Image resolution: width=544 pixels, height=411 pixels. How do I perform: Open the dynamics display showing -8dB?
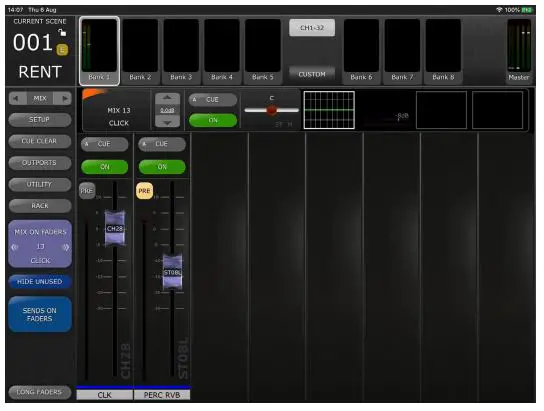pyautogui.click(x=385, y=110)
